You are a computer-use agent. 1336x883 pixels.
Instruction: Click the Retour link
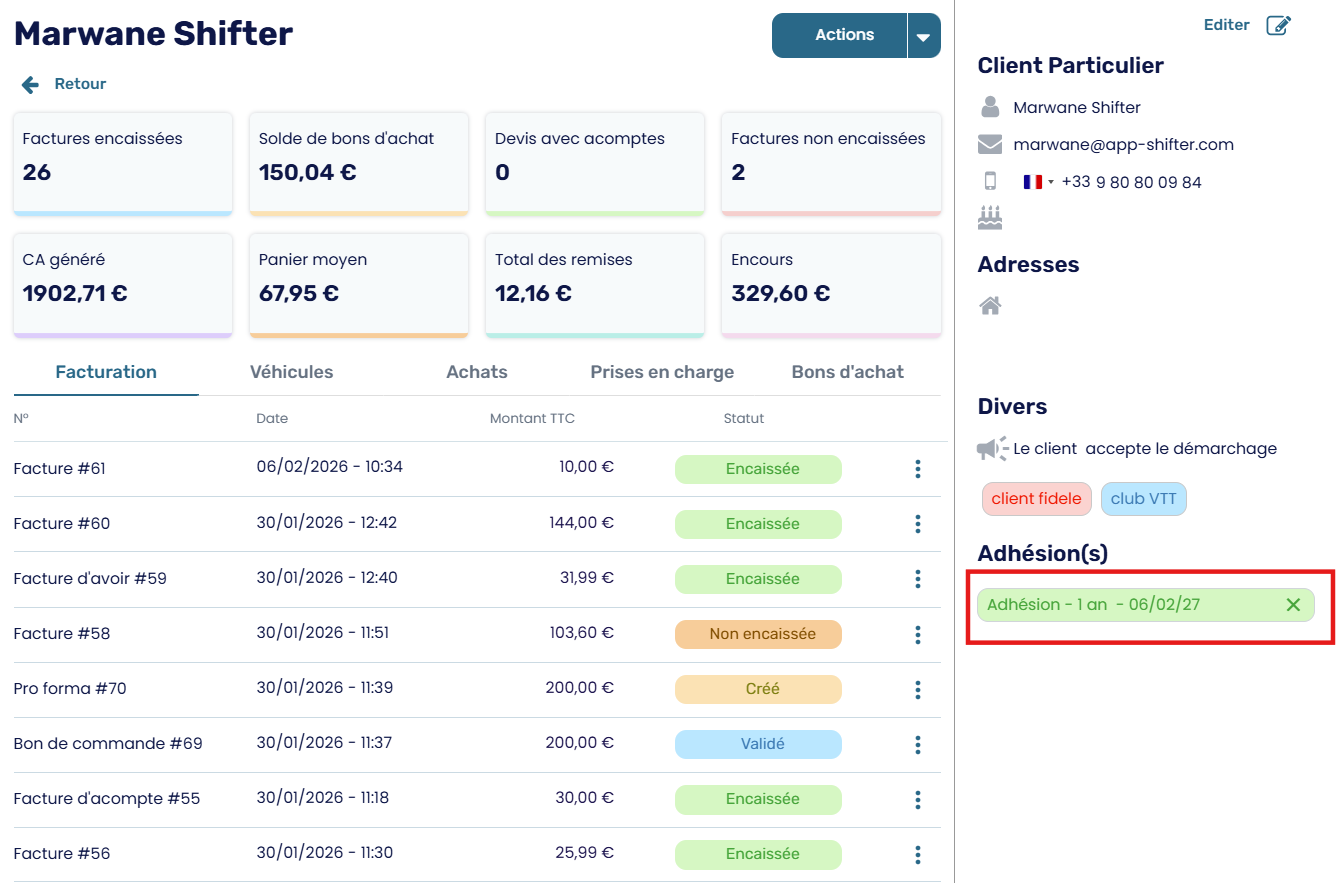[x=80, y=84]
